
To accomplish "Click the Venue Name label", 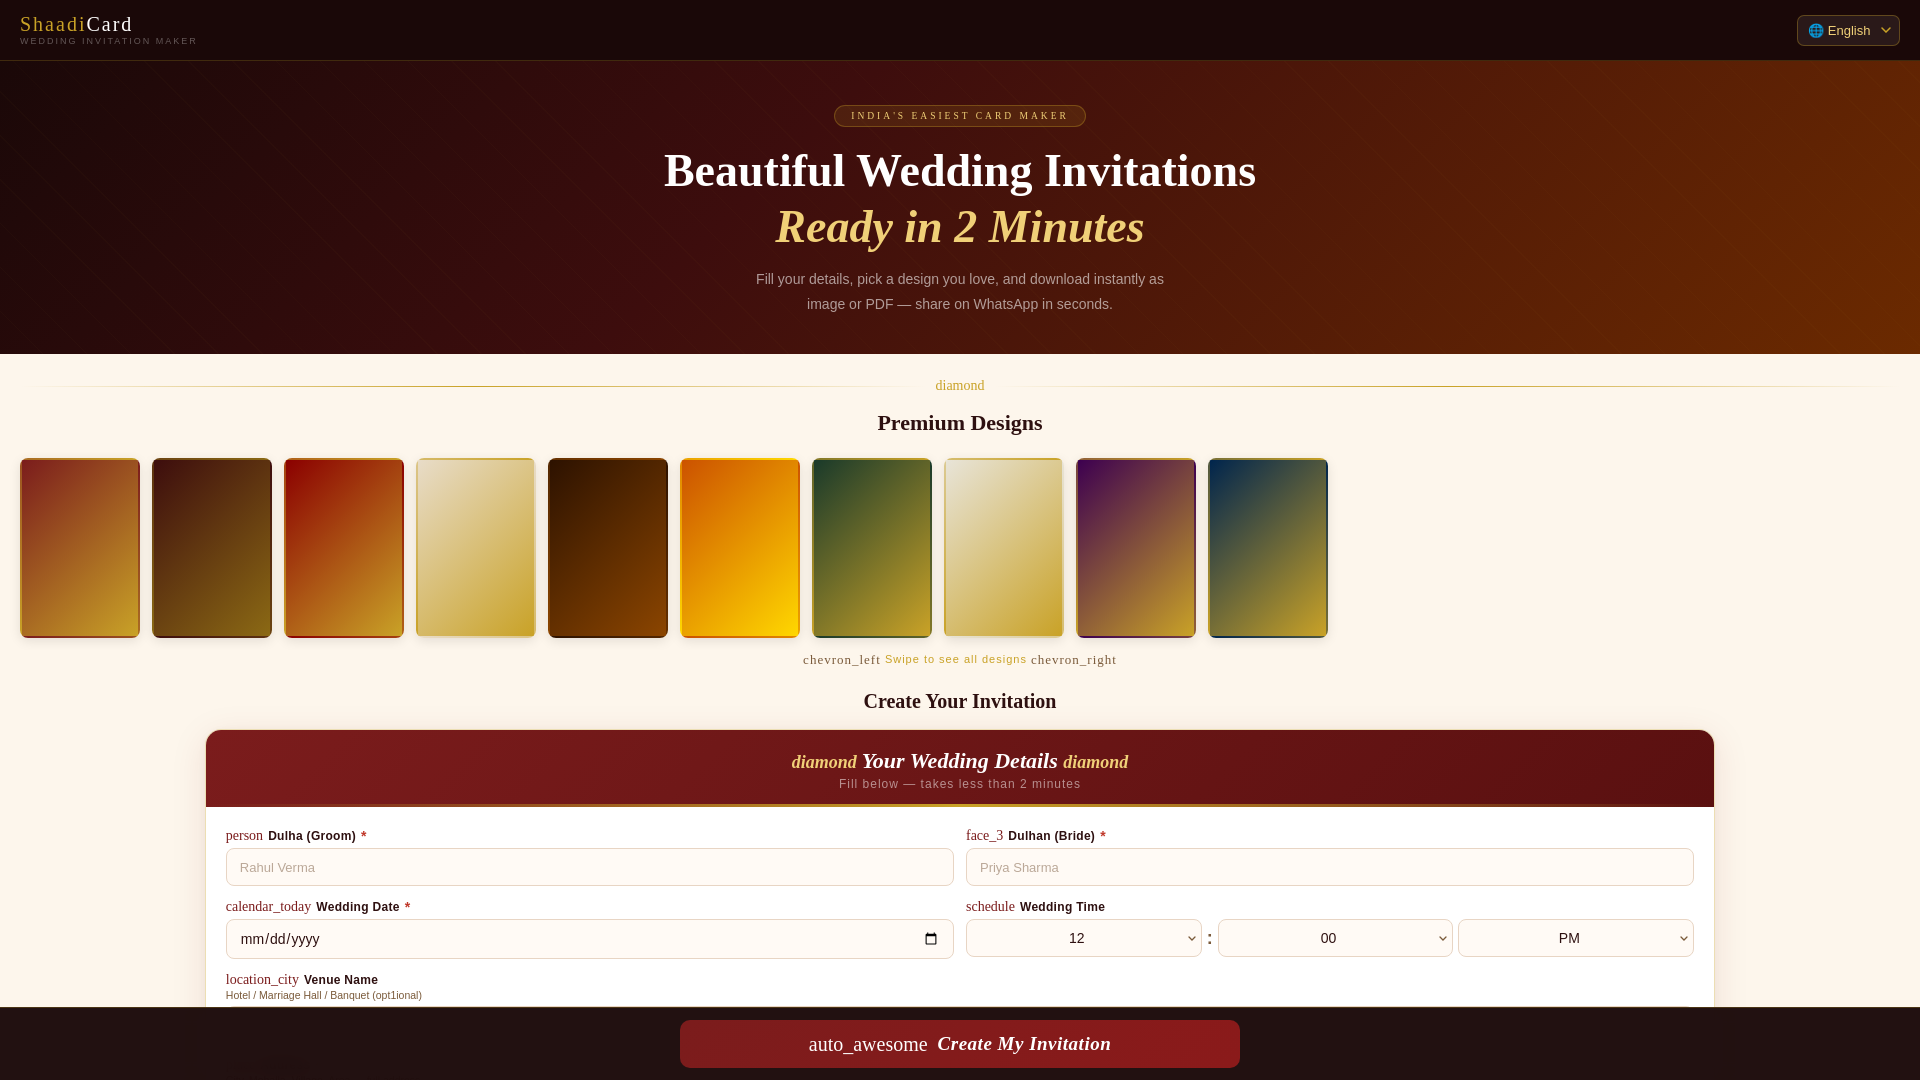I will click(x=341, y=980).
